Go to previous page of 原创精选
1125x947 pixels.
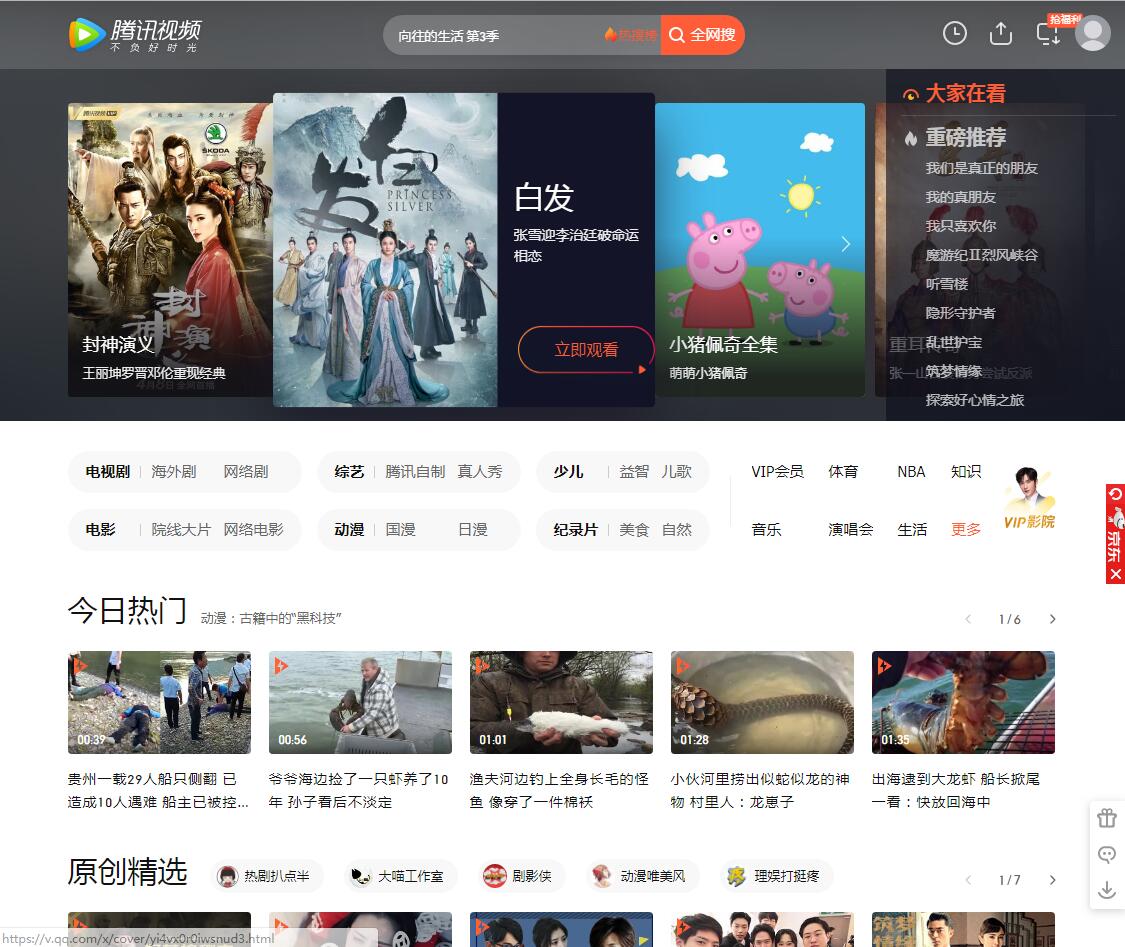968,880
